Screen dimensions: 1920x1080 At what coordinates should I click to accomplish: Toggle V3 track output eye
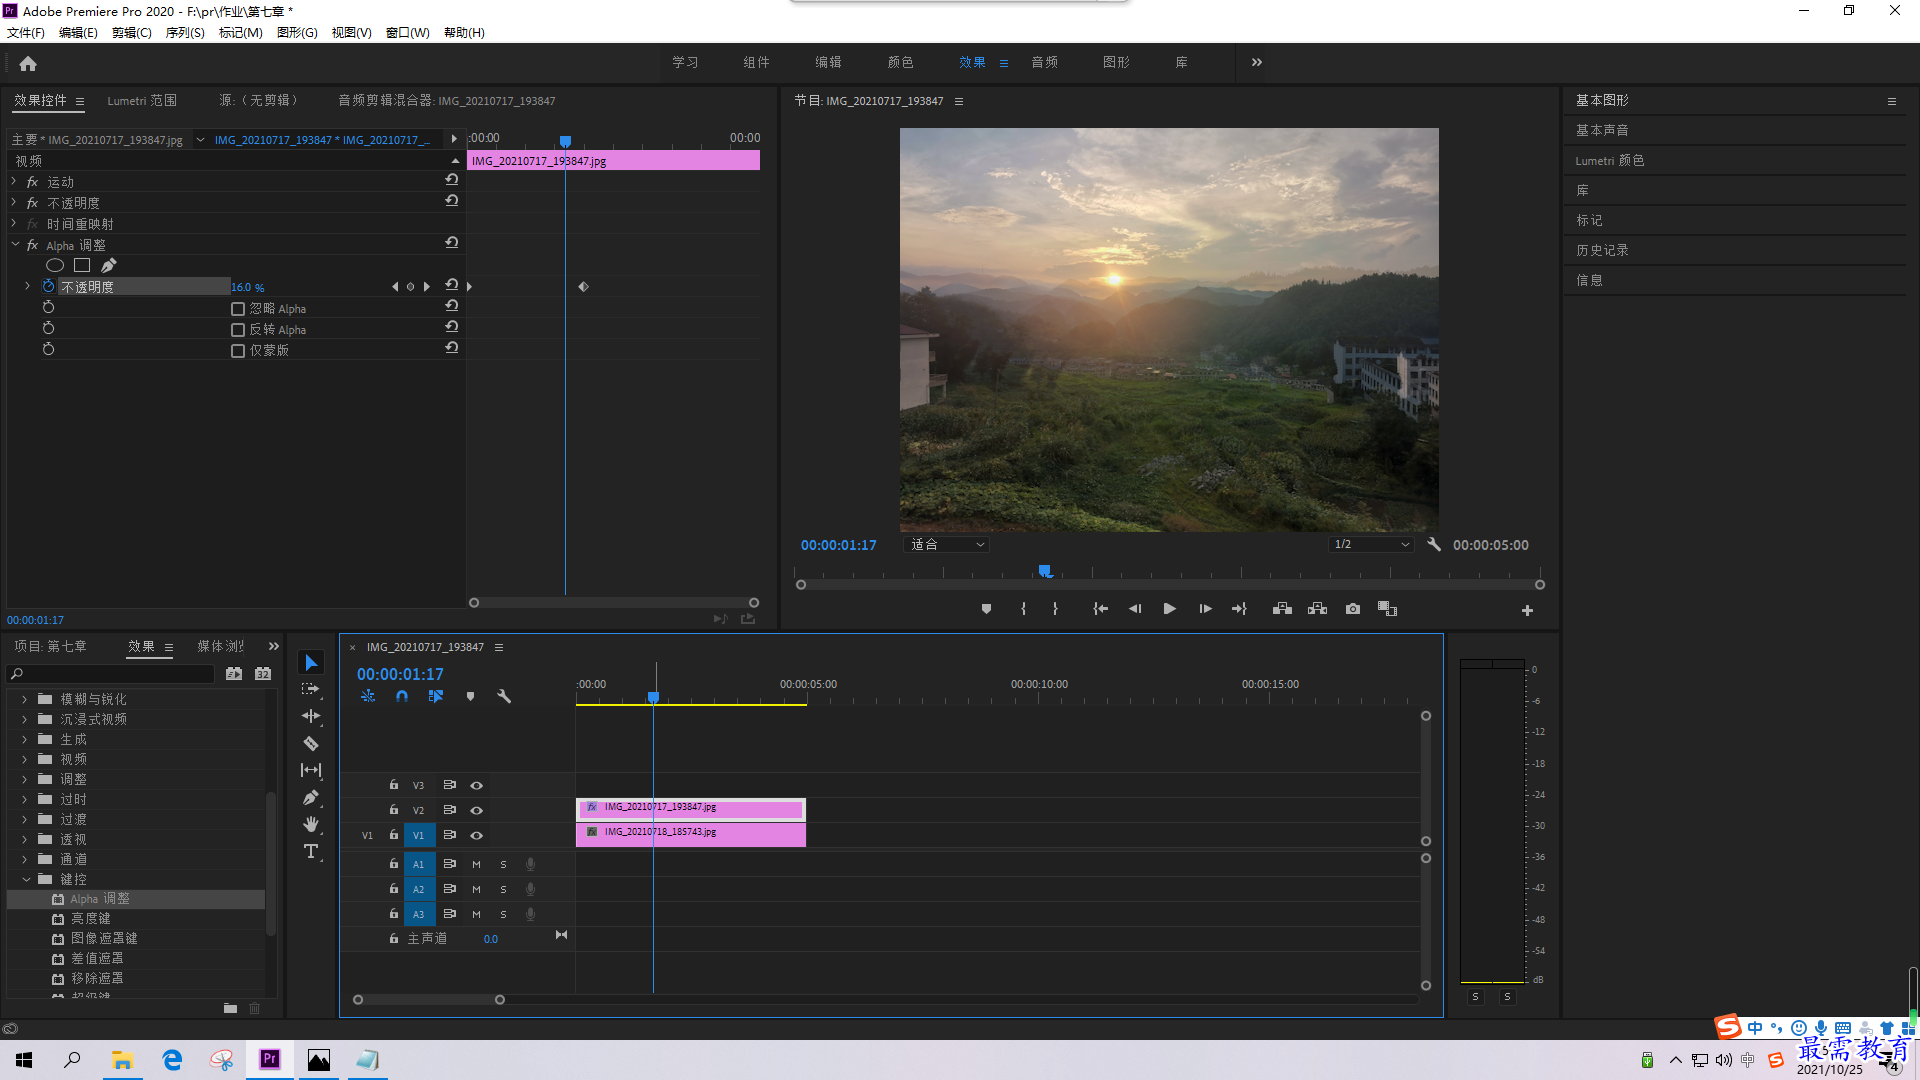tap(477, 786)
